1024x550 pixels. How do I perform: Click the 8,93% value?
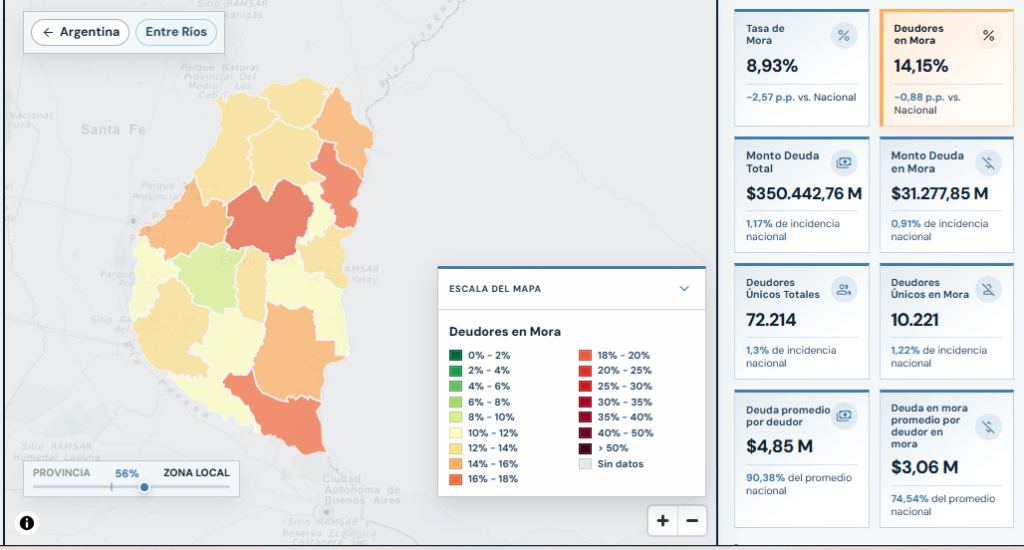(x=772, y=66)
